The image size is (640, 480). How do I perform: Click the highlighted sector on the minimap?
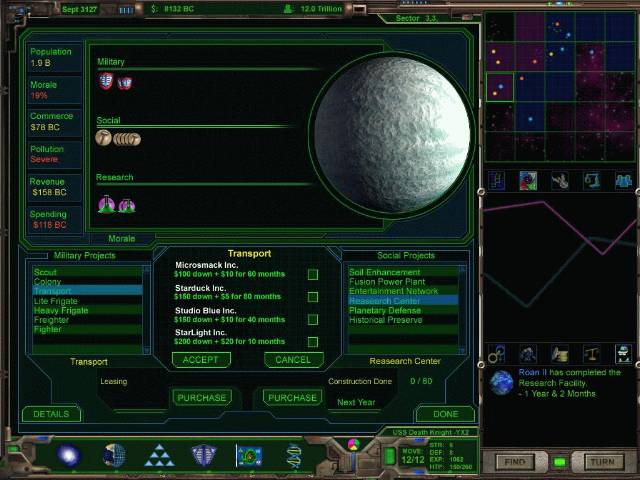pos(500,87)
